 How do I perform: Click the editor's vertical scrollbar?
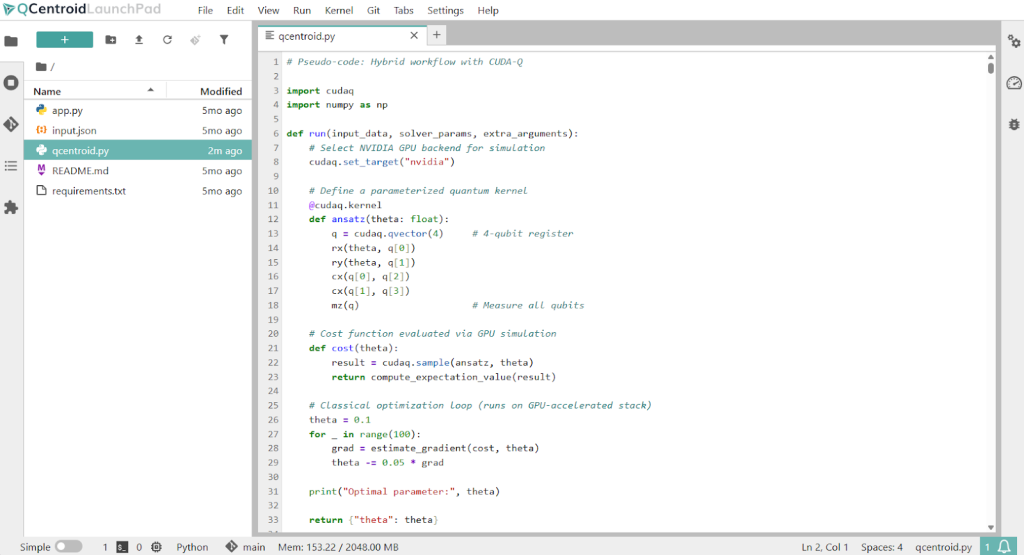pos(990,290)
